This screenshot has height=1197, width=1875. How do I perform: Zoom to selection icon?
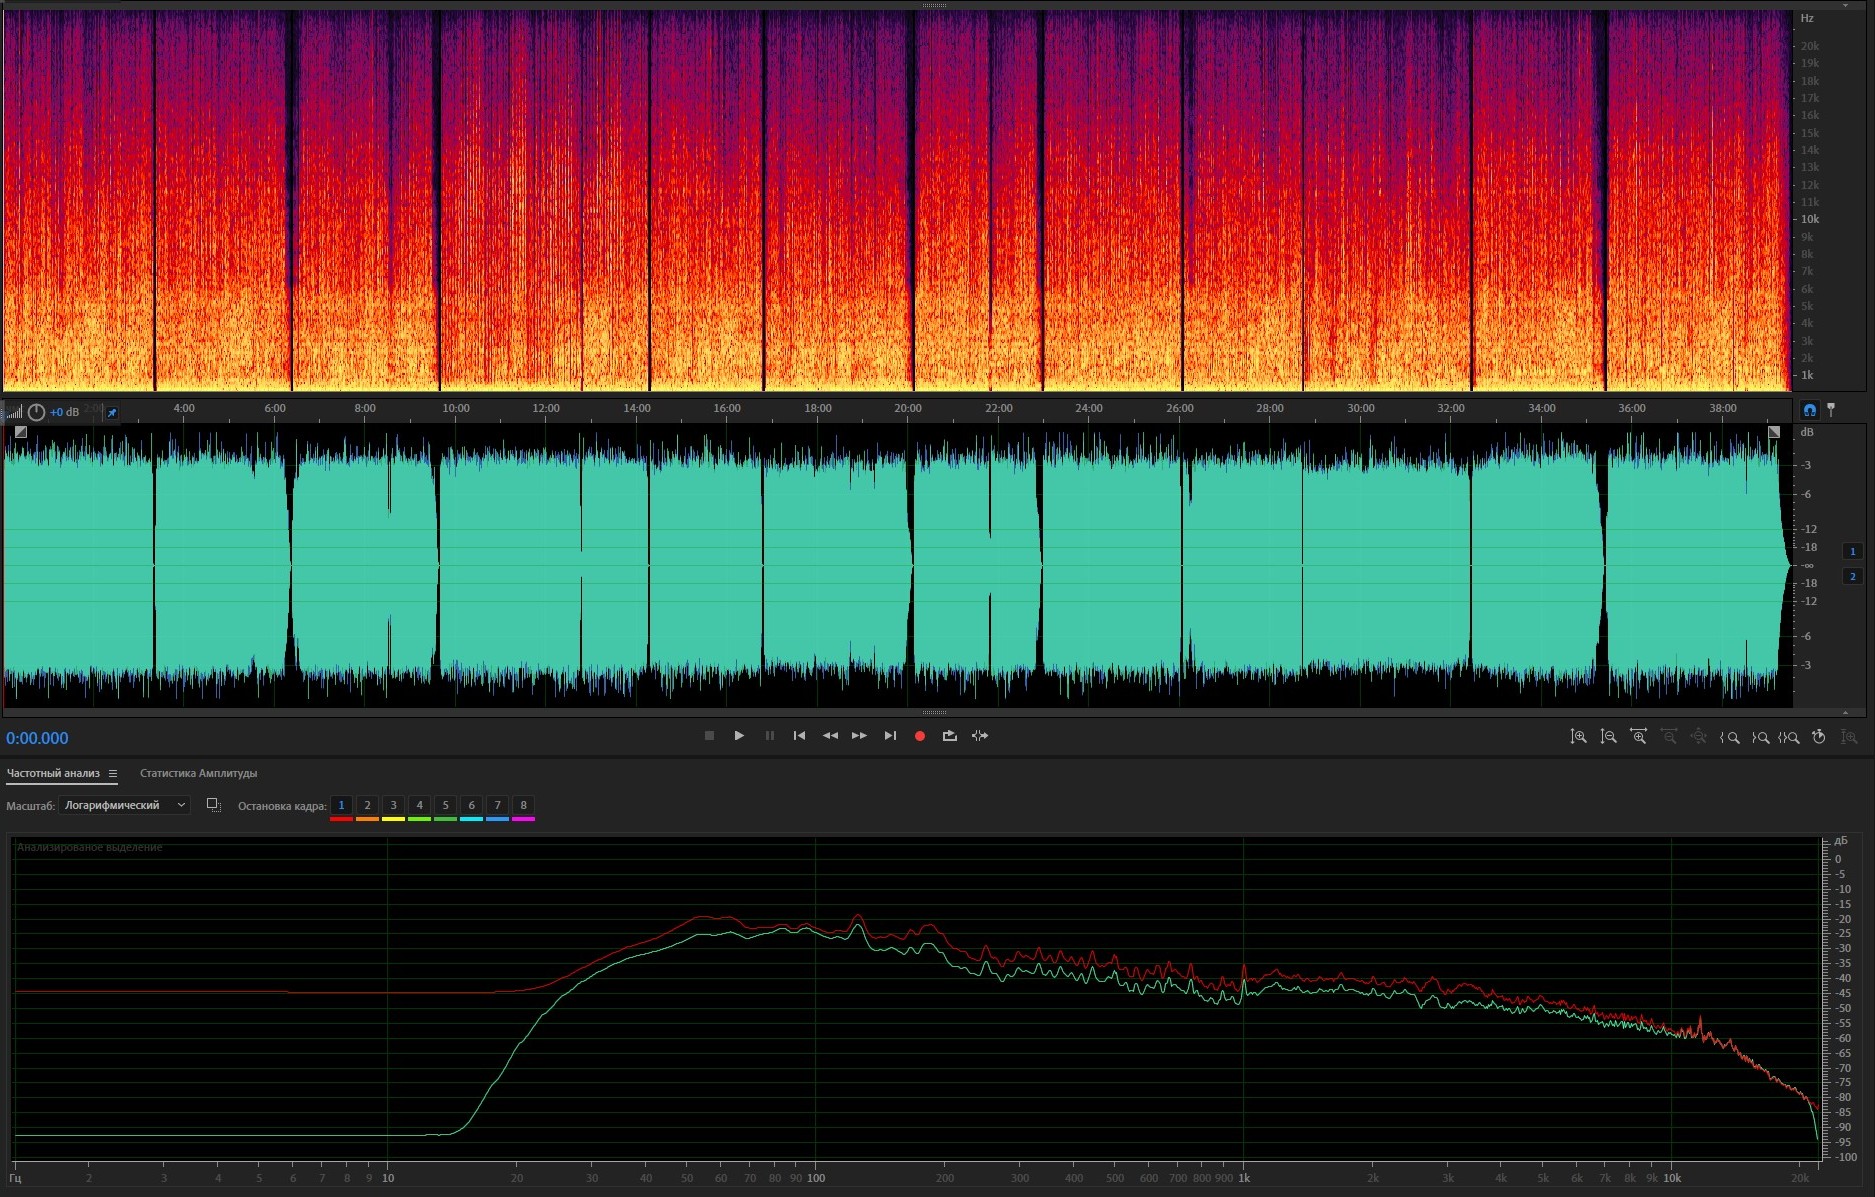pyautogui.click(x=1789, y=737)
